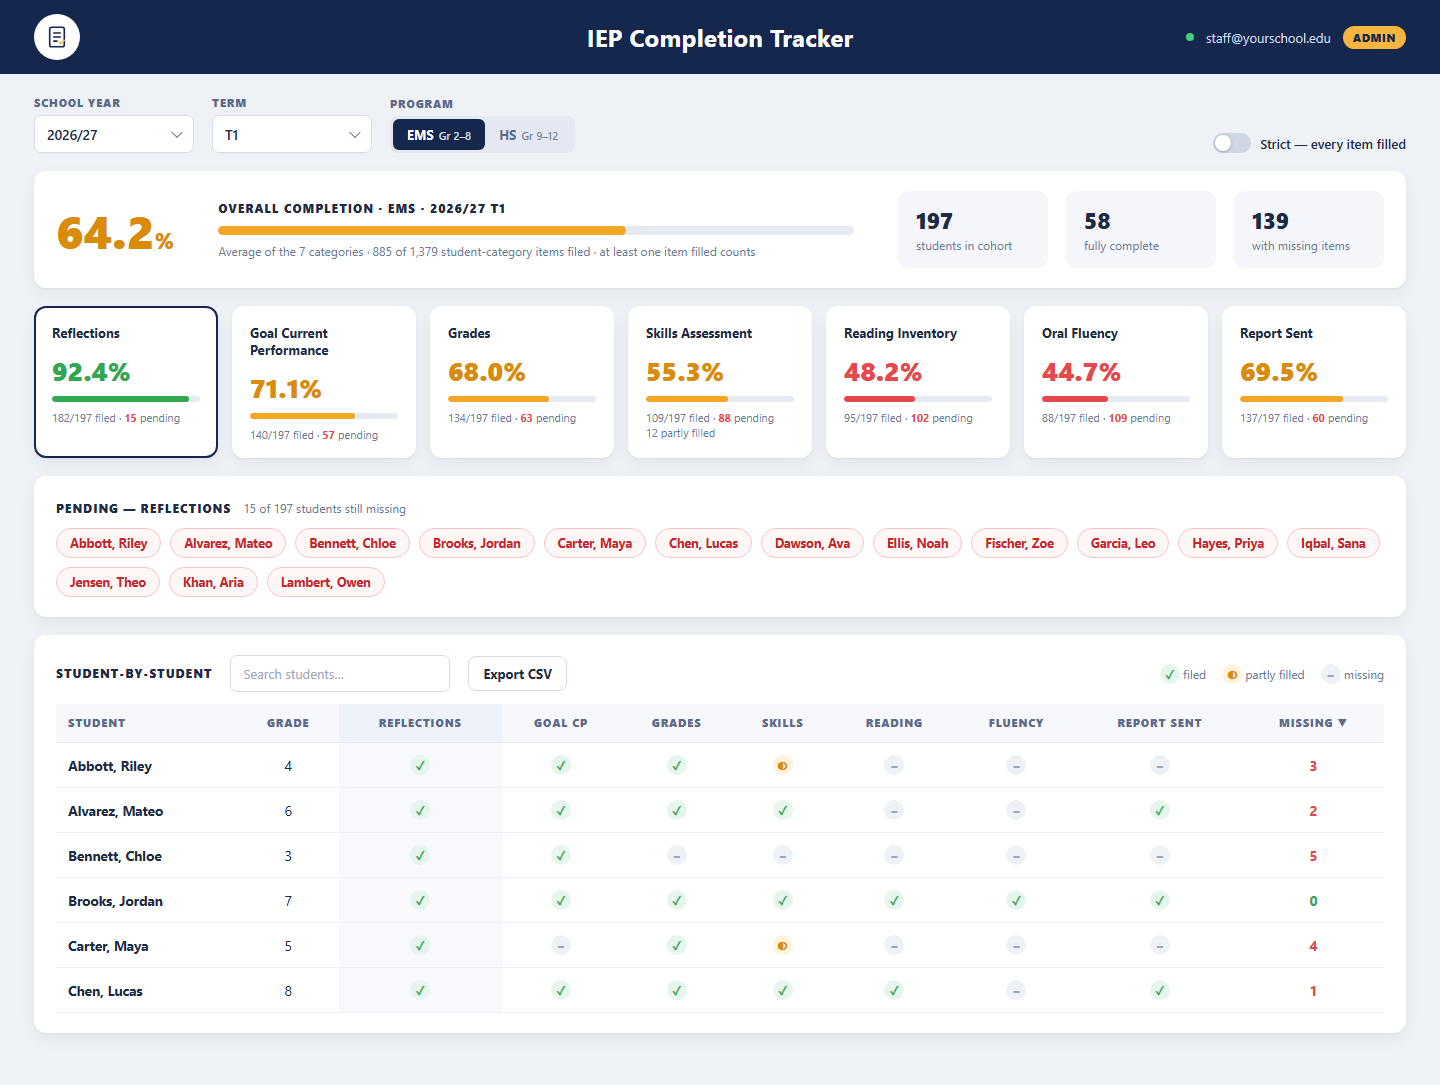Click partly filled Skills icon for Carter, Maya
The height and width of the screenshot is (1085, 1440).
(783, 945)
